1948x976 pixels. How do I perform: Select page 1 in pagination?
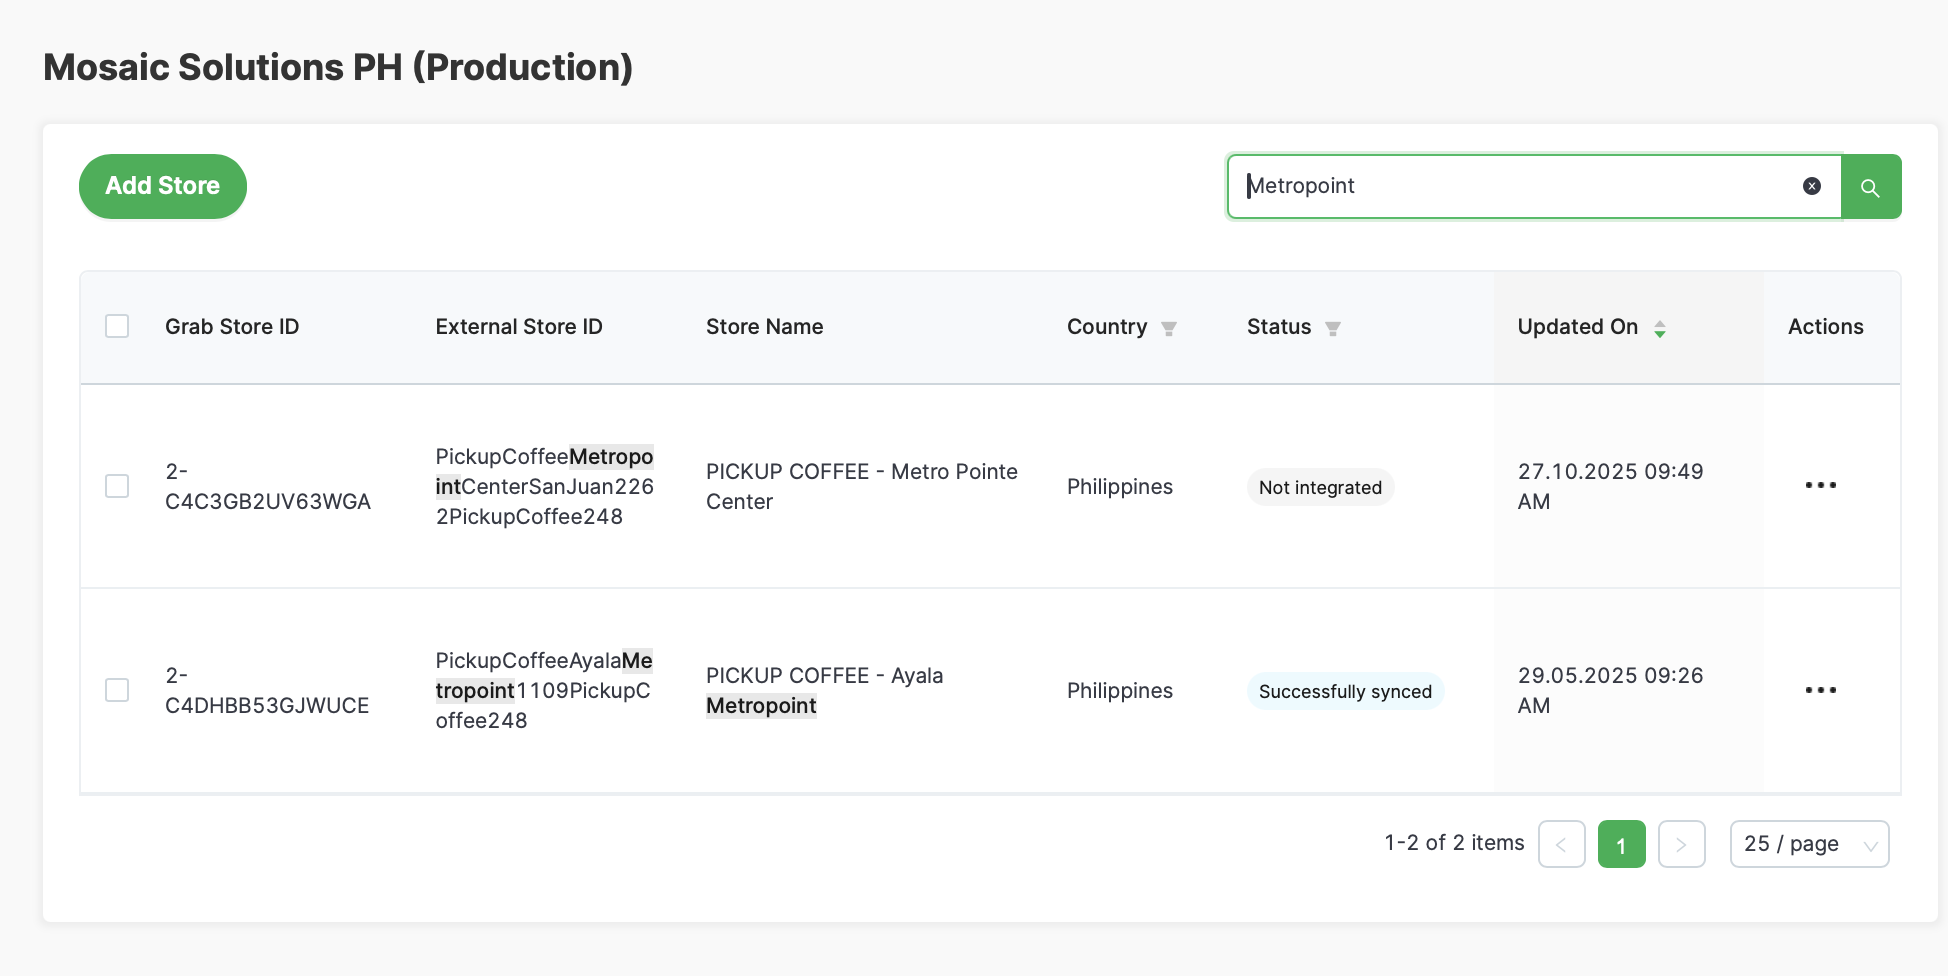click(x=1621, y=844)
